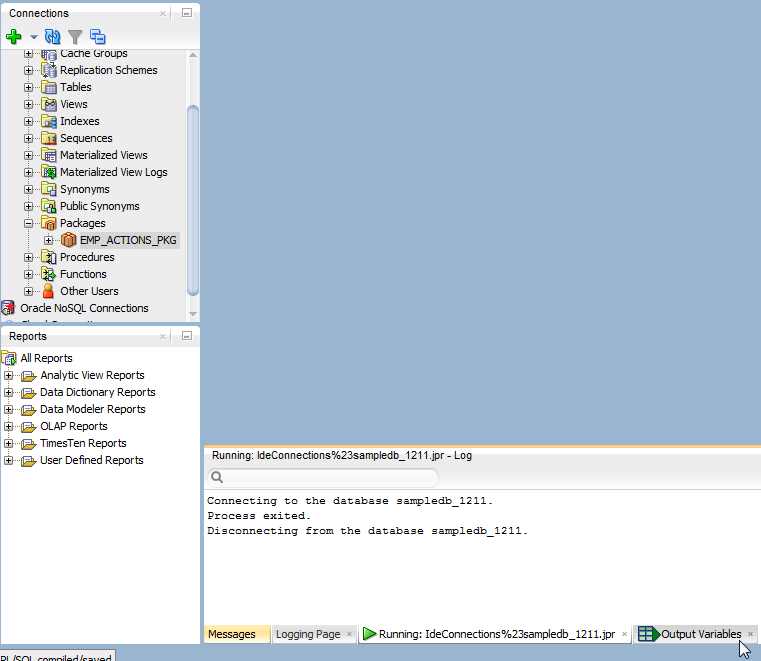
Task: Select Data Dictionary Reports tree item
Action: (x=98, y=392)
